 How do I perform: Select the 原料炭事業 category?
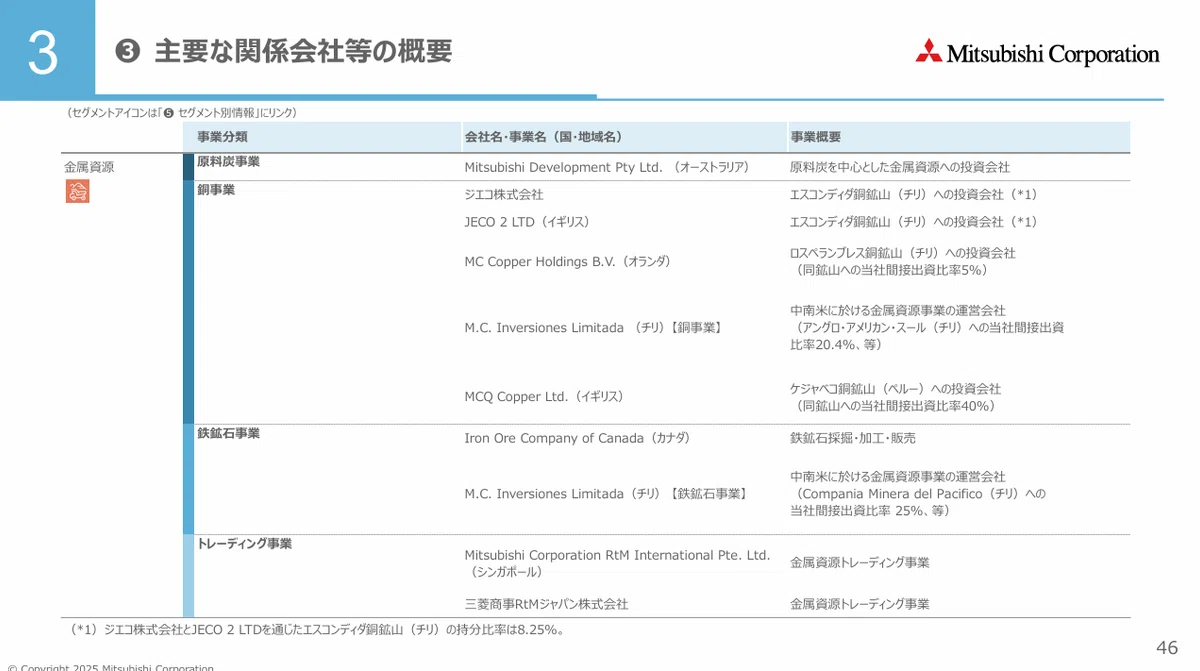[x=228, y=161]
